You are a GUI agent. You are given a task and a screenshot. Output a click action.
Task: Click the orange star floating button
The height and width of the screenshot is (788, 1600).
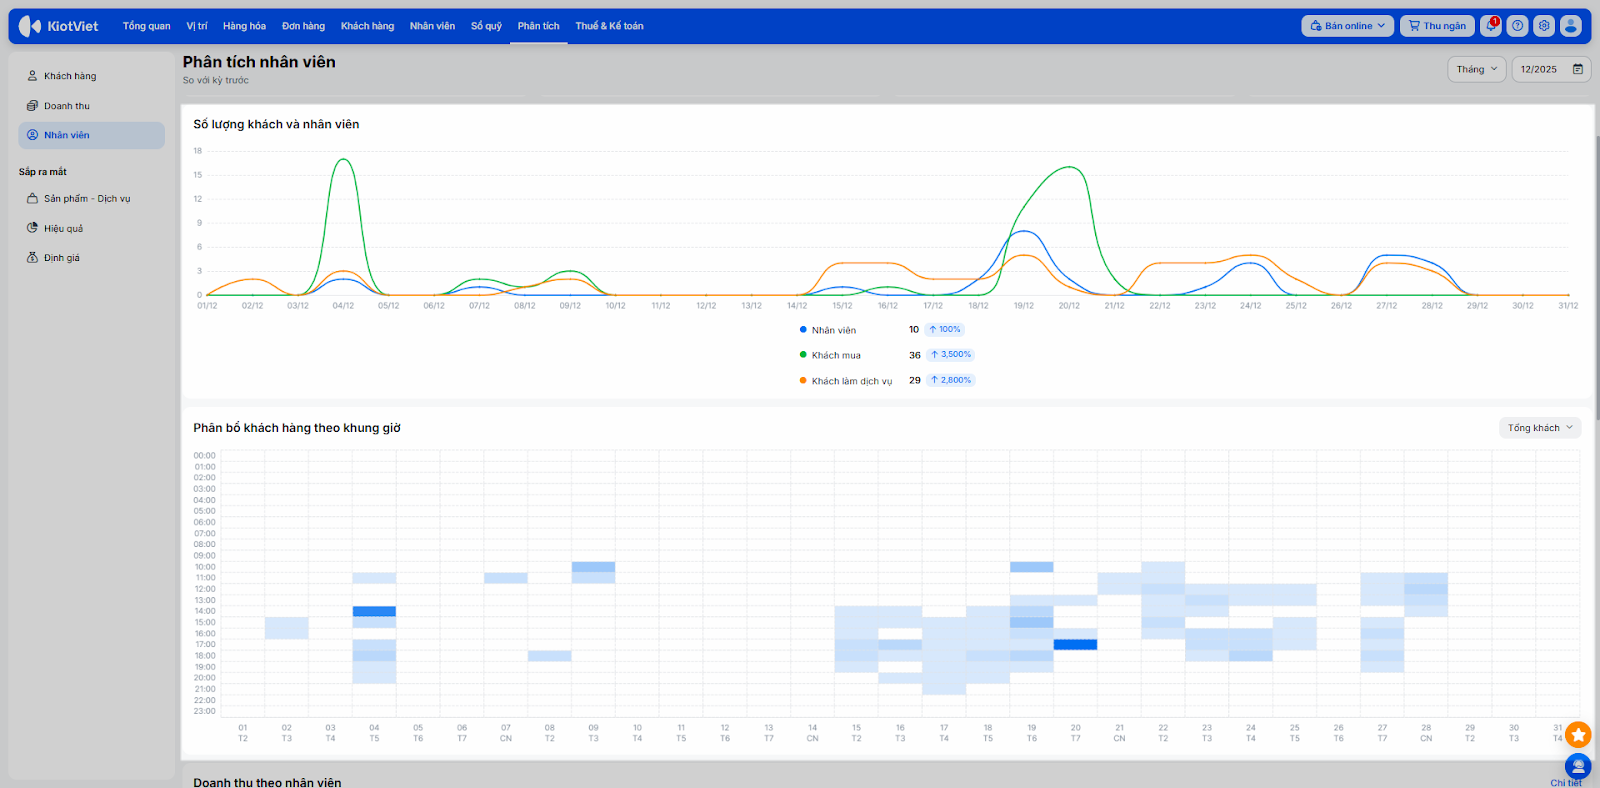pyautogui.click(x=1578, y=735)
